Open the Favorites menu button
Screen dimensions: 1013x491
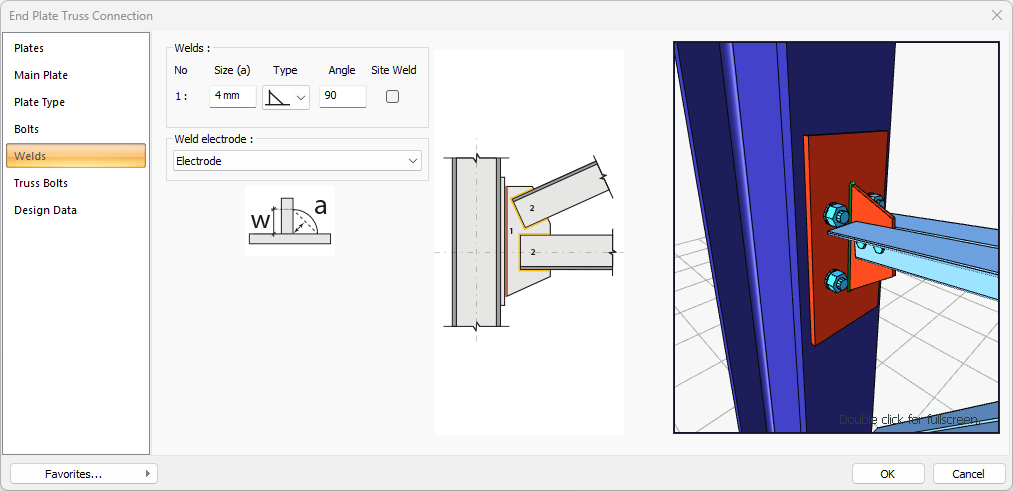(x=83, y=474)
